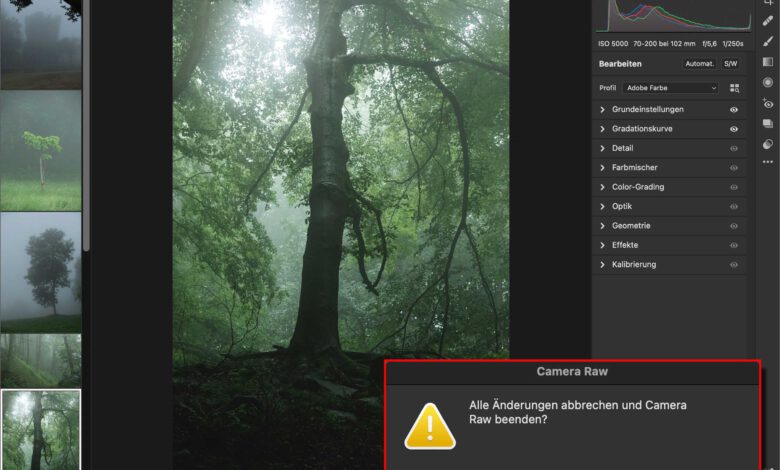Toggle Grundeinstellungen panel visibility eye
780x470 pixels.
734,109
